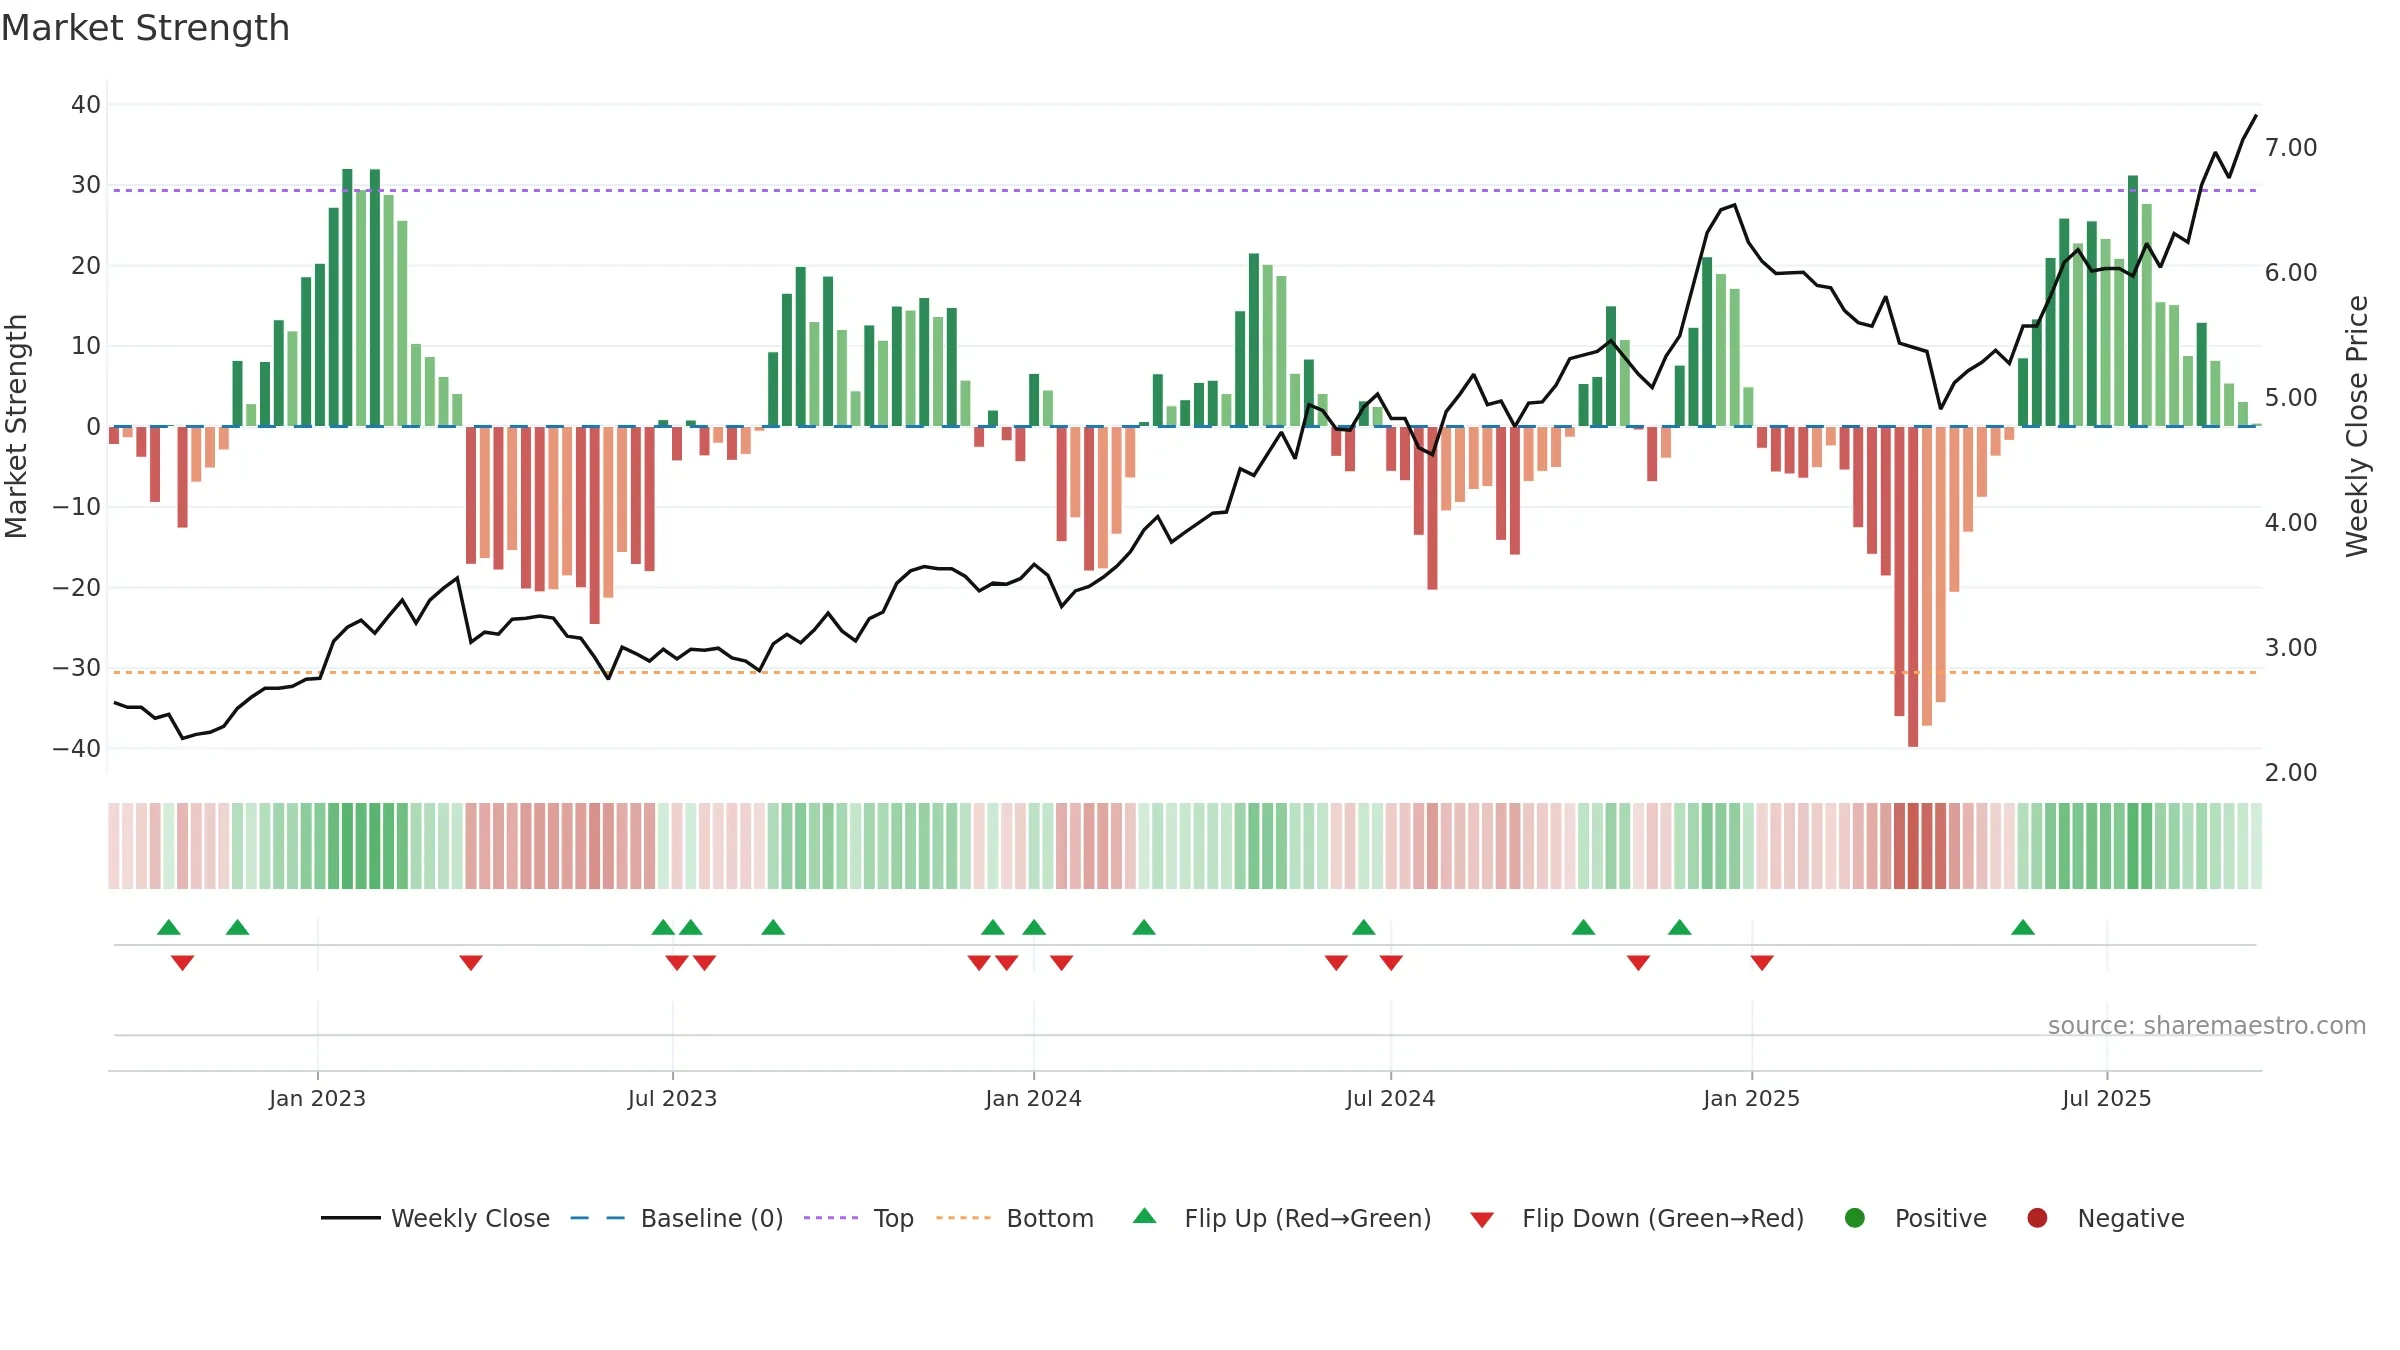2400x1350 pixels.
Task: Click the 2.00 price tick label
Action: (x=2291, y=773)
